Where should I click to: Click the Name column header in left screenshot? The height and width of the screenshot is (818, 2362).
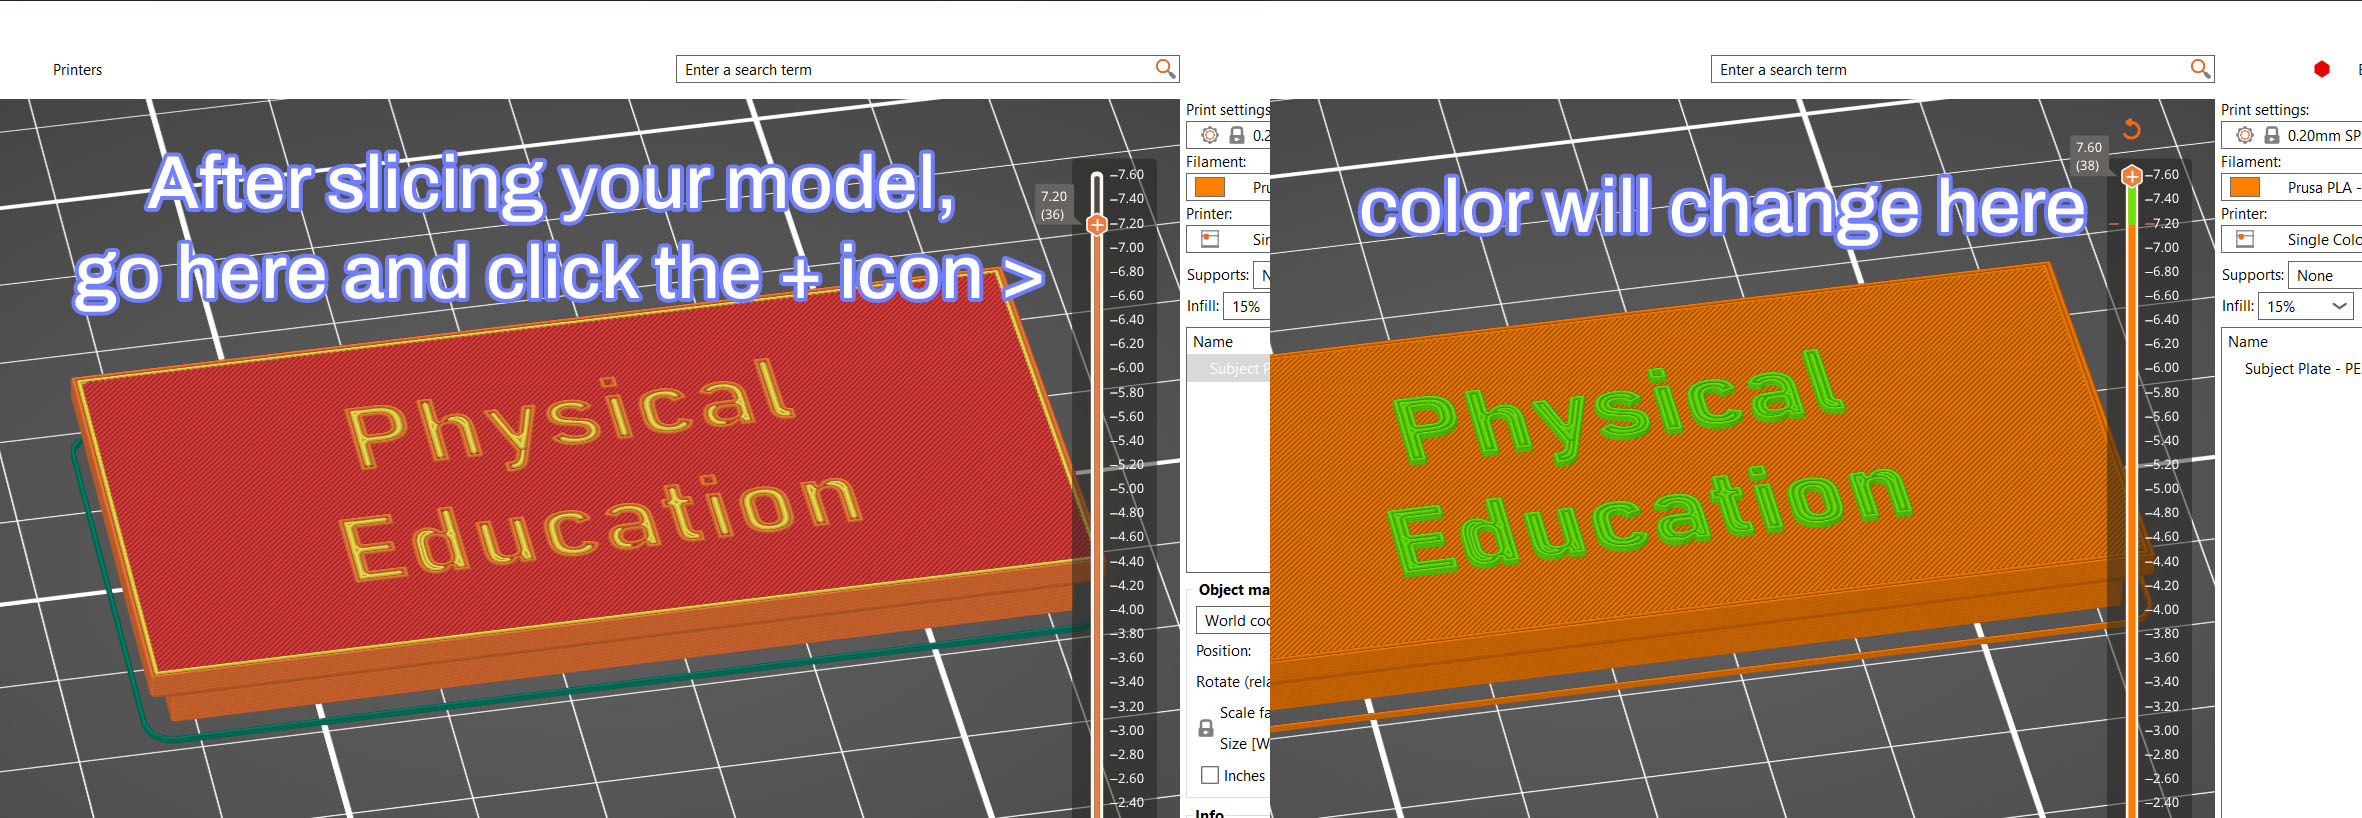1213,342
